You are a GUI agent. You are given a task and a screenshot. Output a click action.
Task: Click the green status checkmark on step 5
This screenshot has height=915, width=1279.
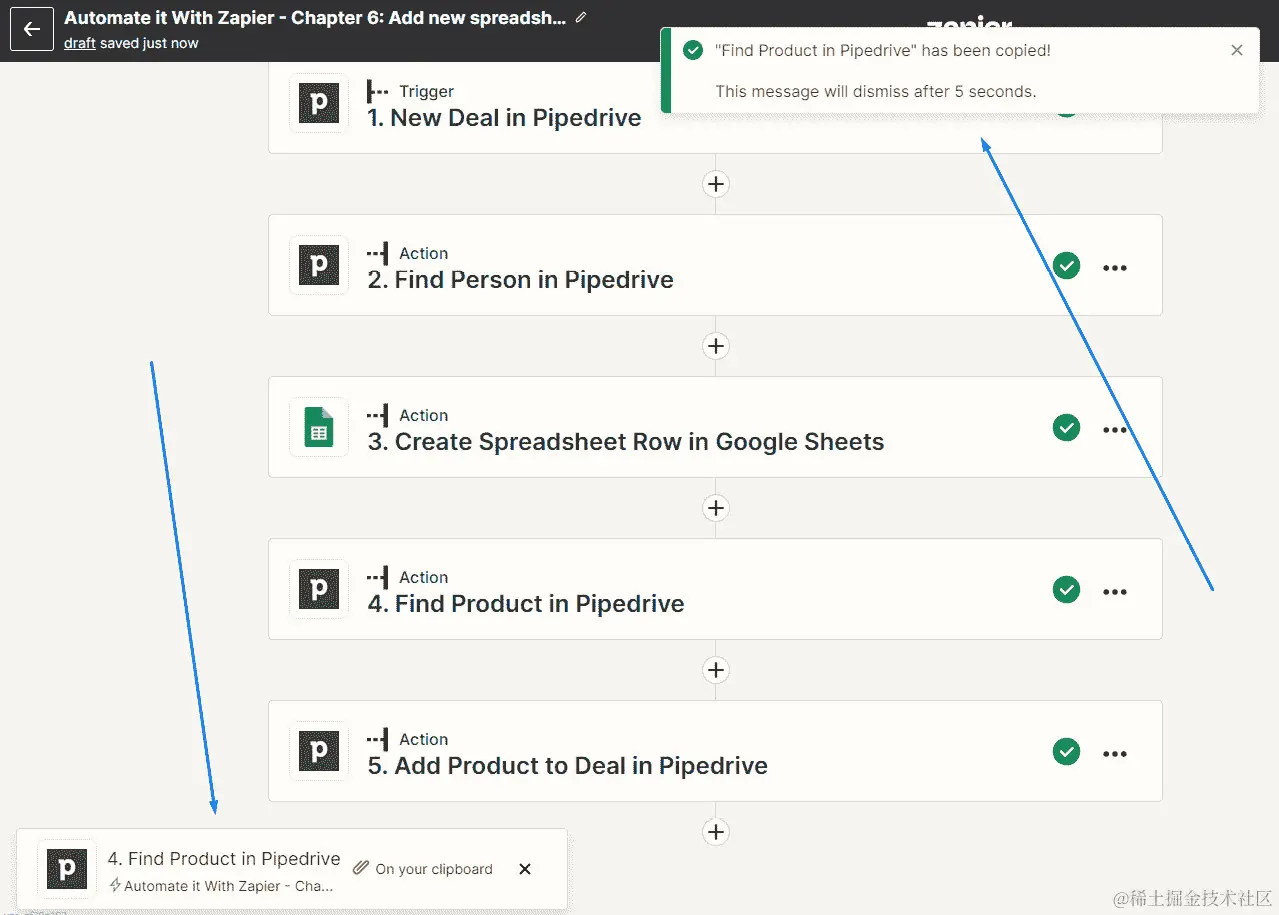1066,752
